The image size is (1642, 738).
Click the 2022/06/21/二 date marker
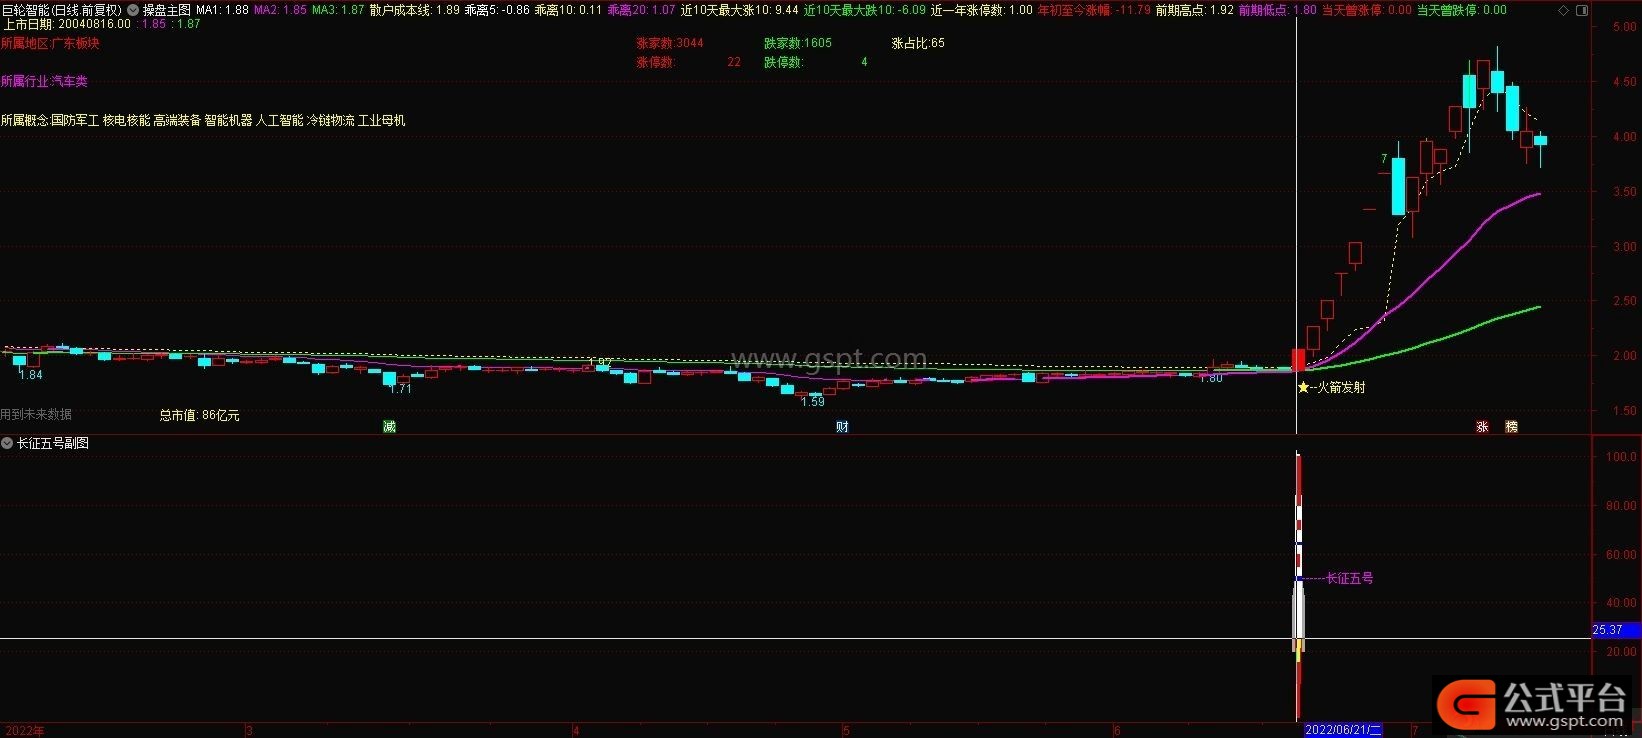click(x=1343, y=731)
